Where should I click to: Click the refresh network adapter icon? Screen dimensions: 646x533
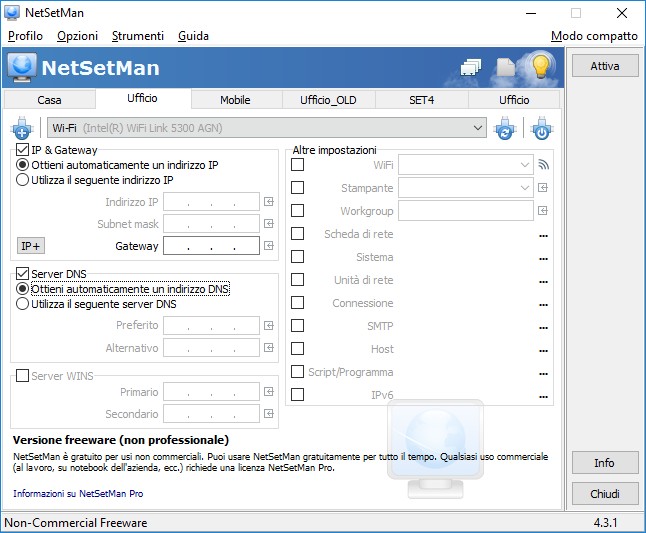[505, 128]
